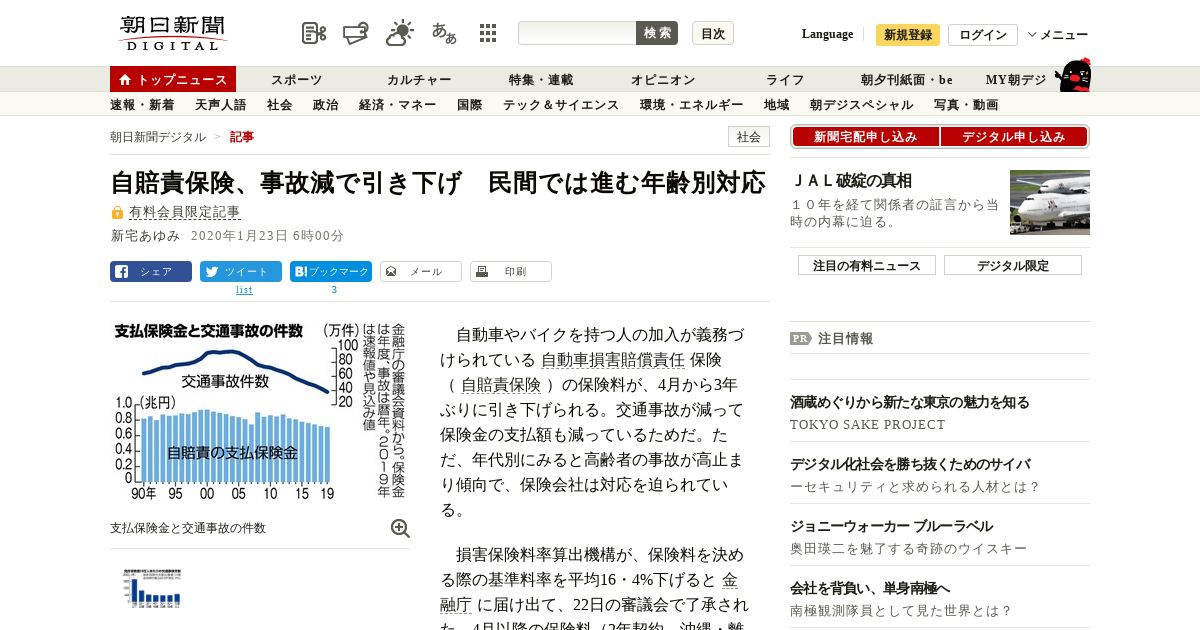Open テック&サイエンス submenu item
1200x630 pixels.
(561, 104)
